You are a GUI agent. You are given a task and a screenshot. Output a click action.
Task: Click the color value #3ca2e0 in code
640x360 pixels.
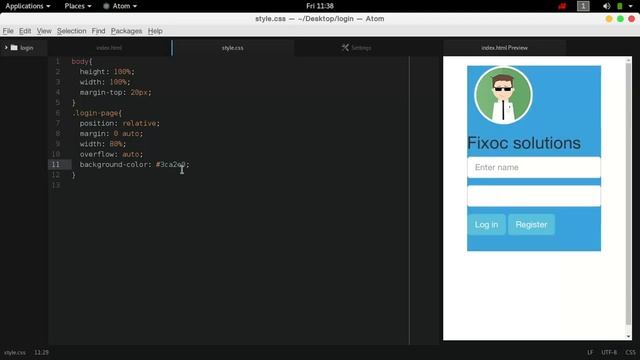(x=171, y=164)
